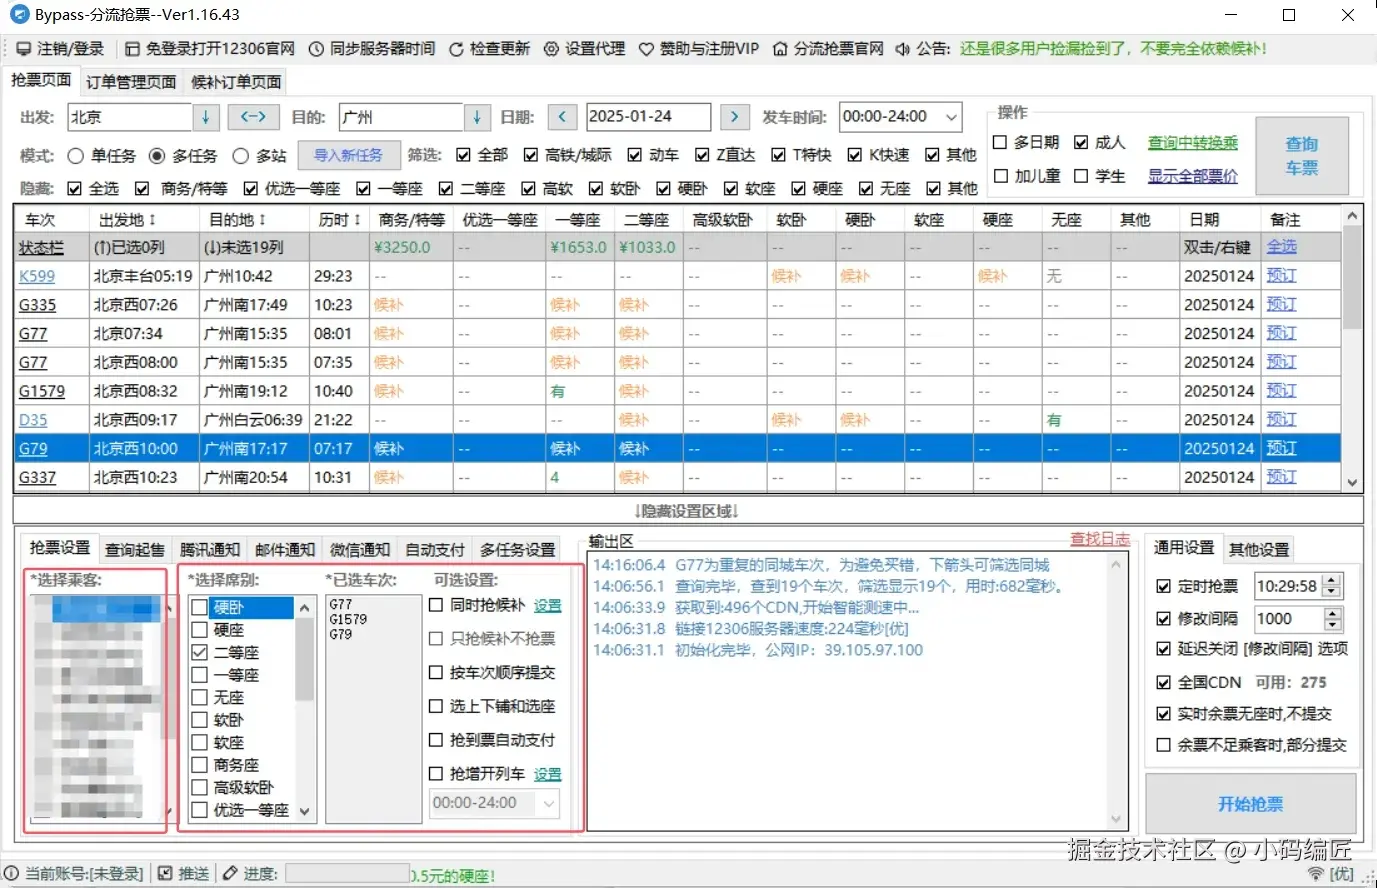Click the 检查更新 refresh icon
Screen dimensions: 1377x888
[456, 49]
